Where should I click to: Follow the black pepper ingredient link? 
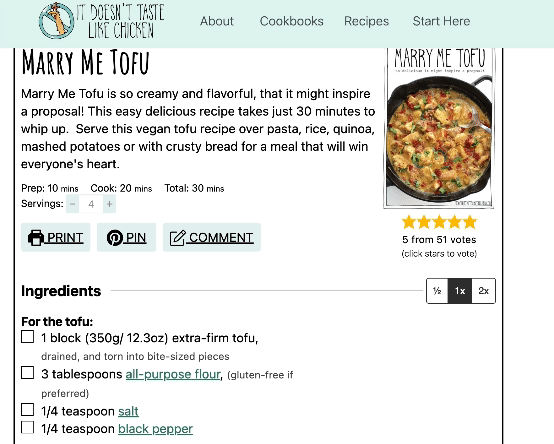coord(155,429)
